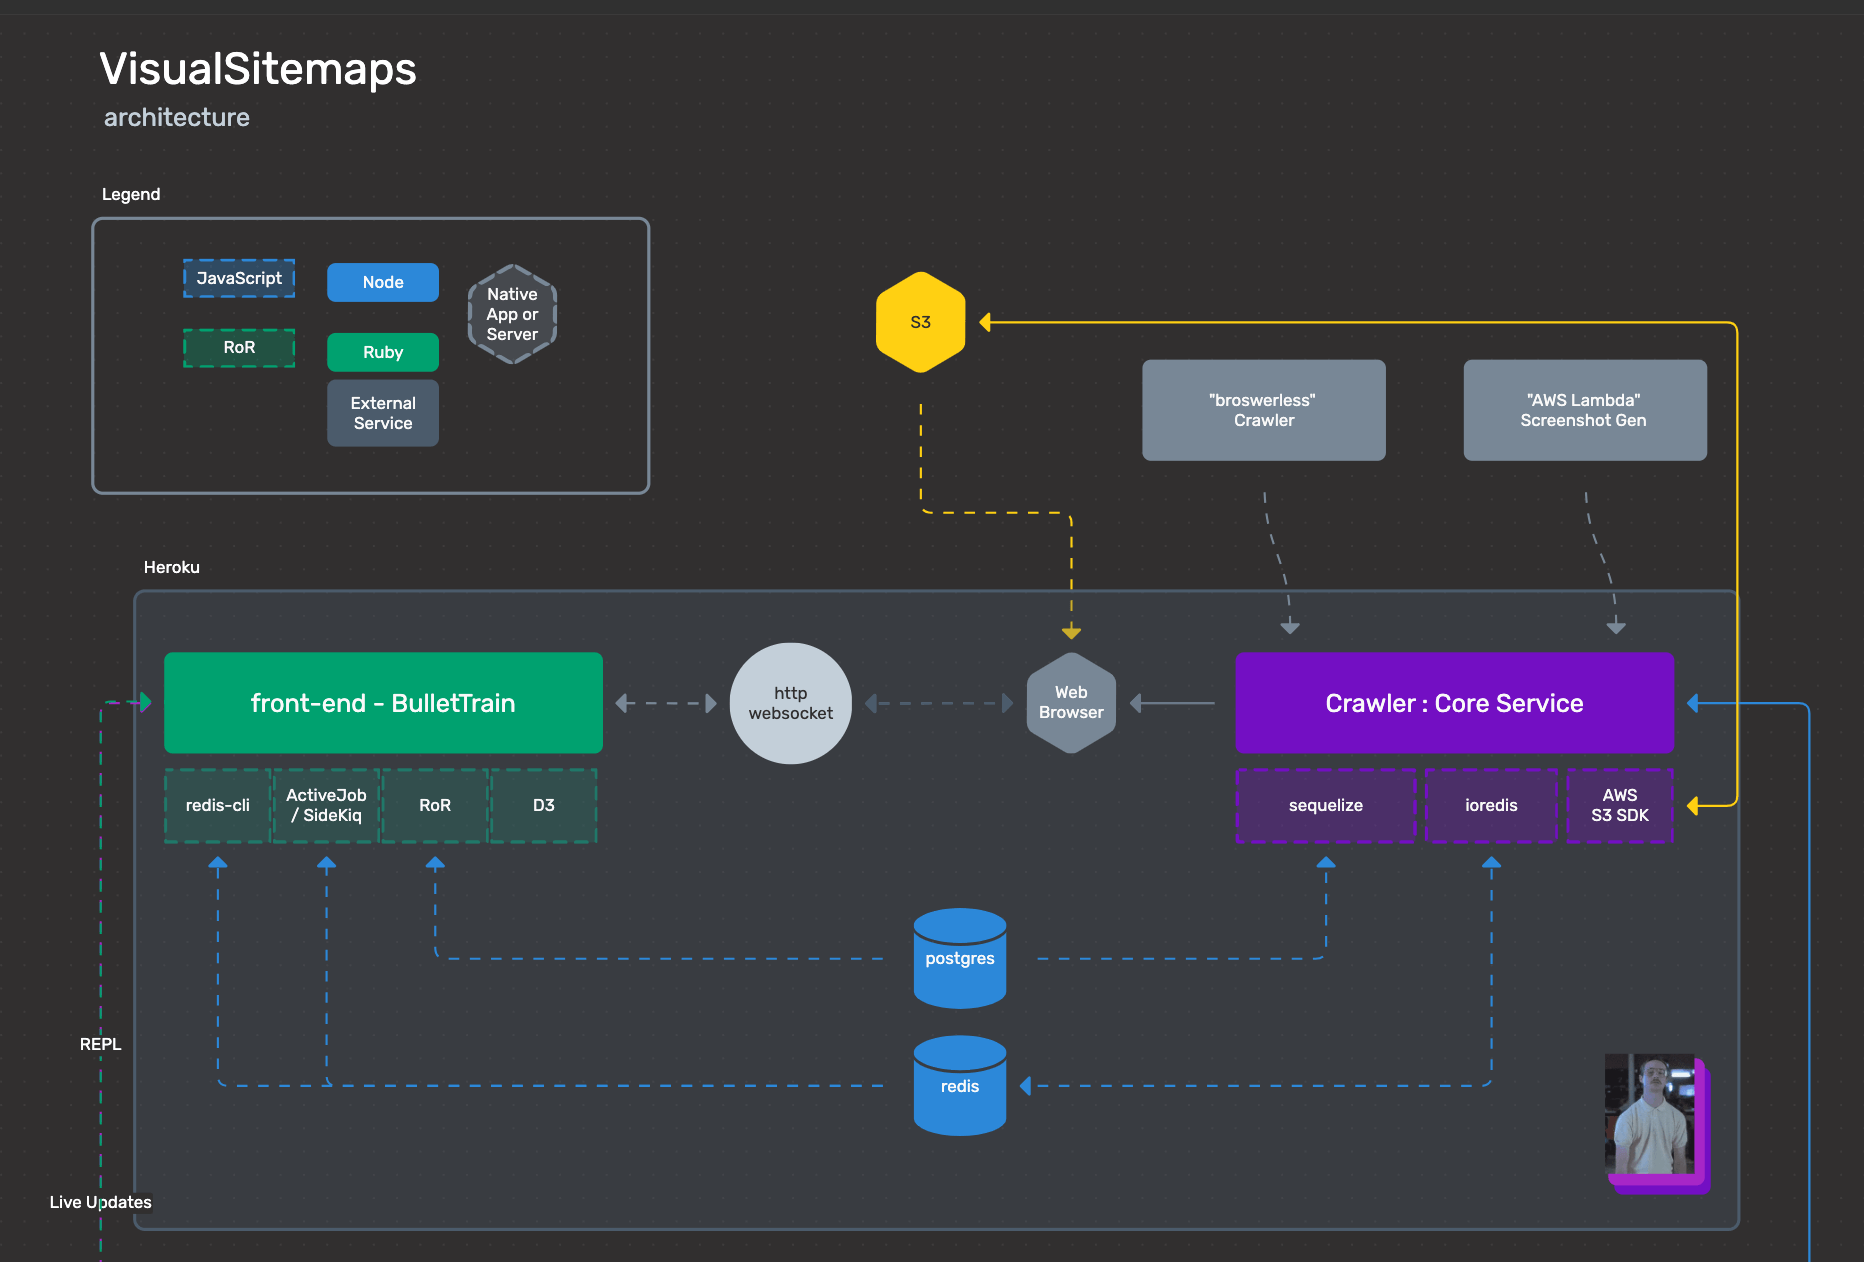This screenshot has width=1864, height=1262.
Task: Select the yellow S3 hexagon
Action: pyautogui.click(x=920, y=322)
